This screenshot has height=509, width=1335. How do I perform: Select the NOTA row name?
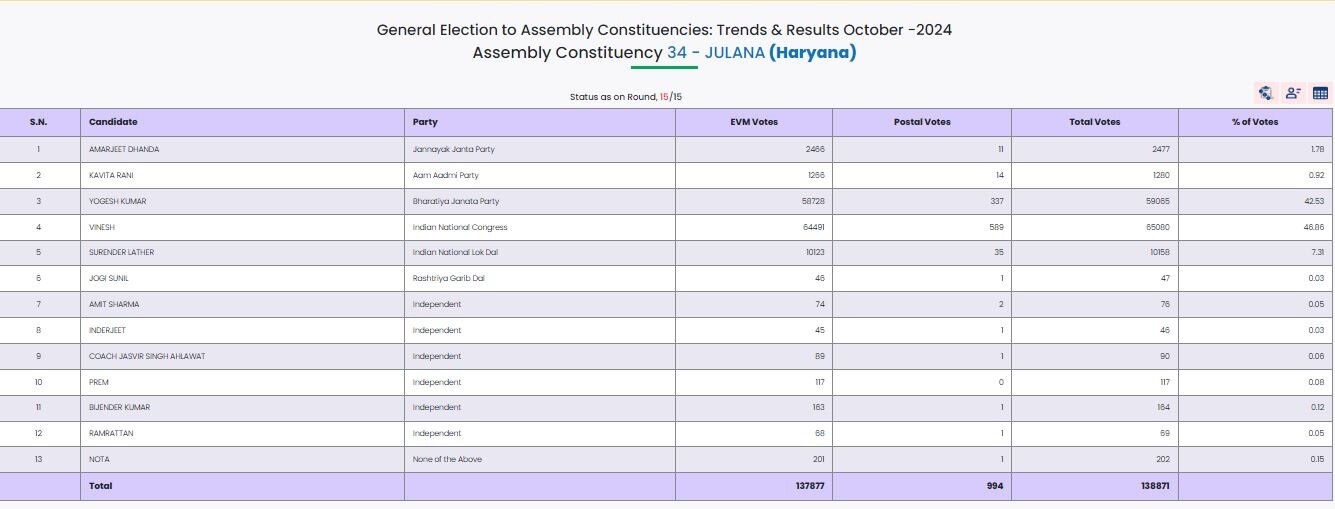pos(99,459)
